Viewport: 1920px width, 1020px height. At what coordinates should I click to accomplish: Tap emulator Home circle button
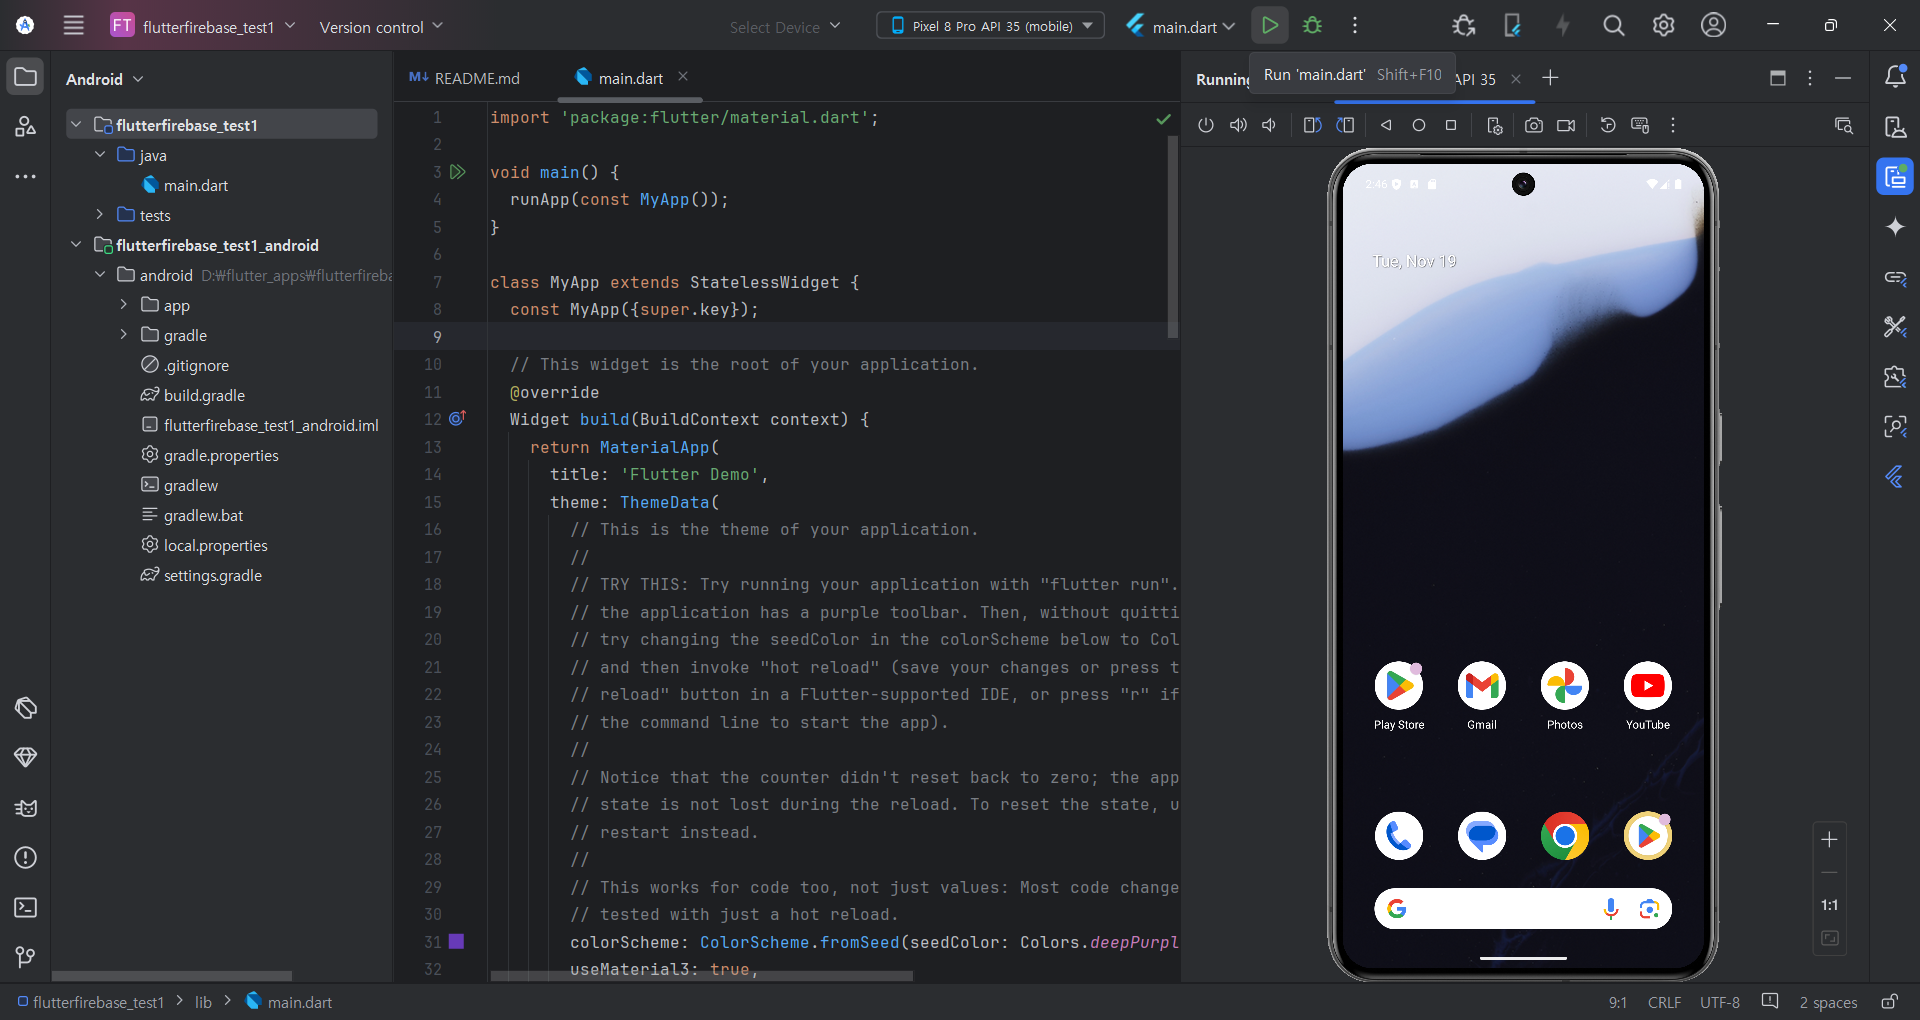pyautogui.click(x=1418, y=125)
